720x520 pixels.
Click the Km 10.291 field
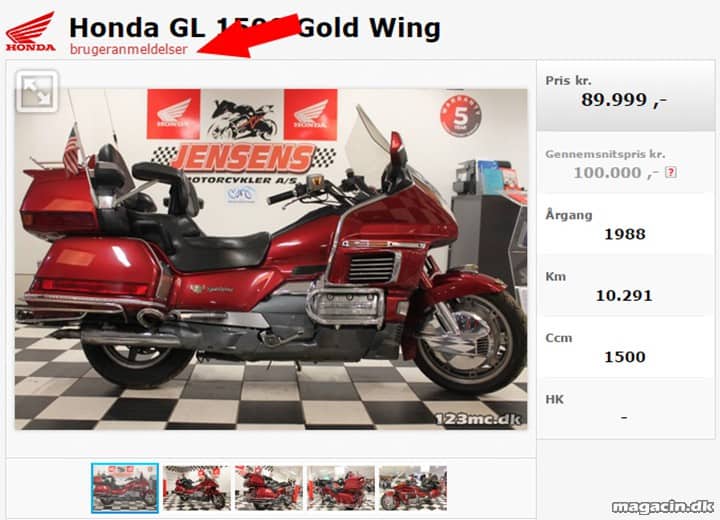pos(625,286)
